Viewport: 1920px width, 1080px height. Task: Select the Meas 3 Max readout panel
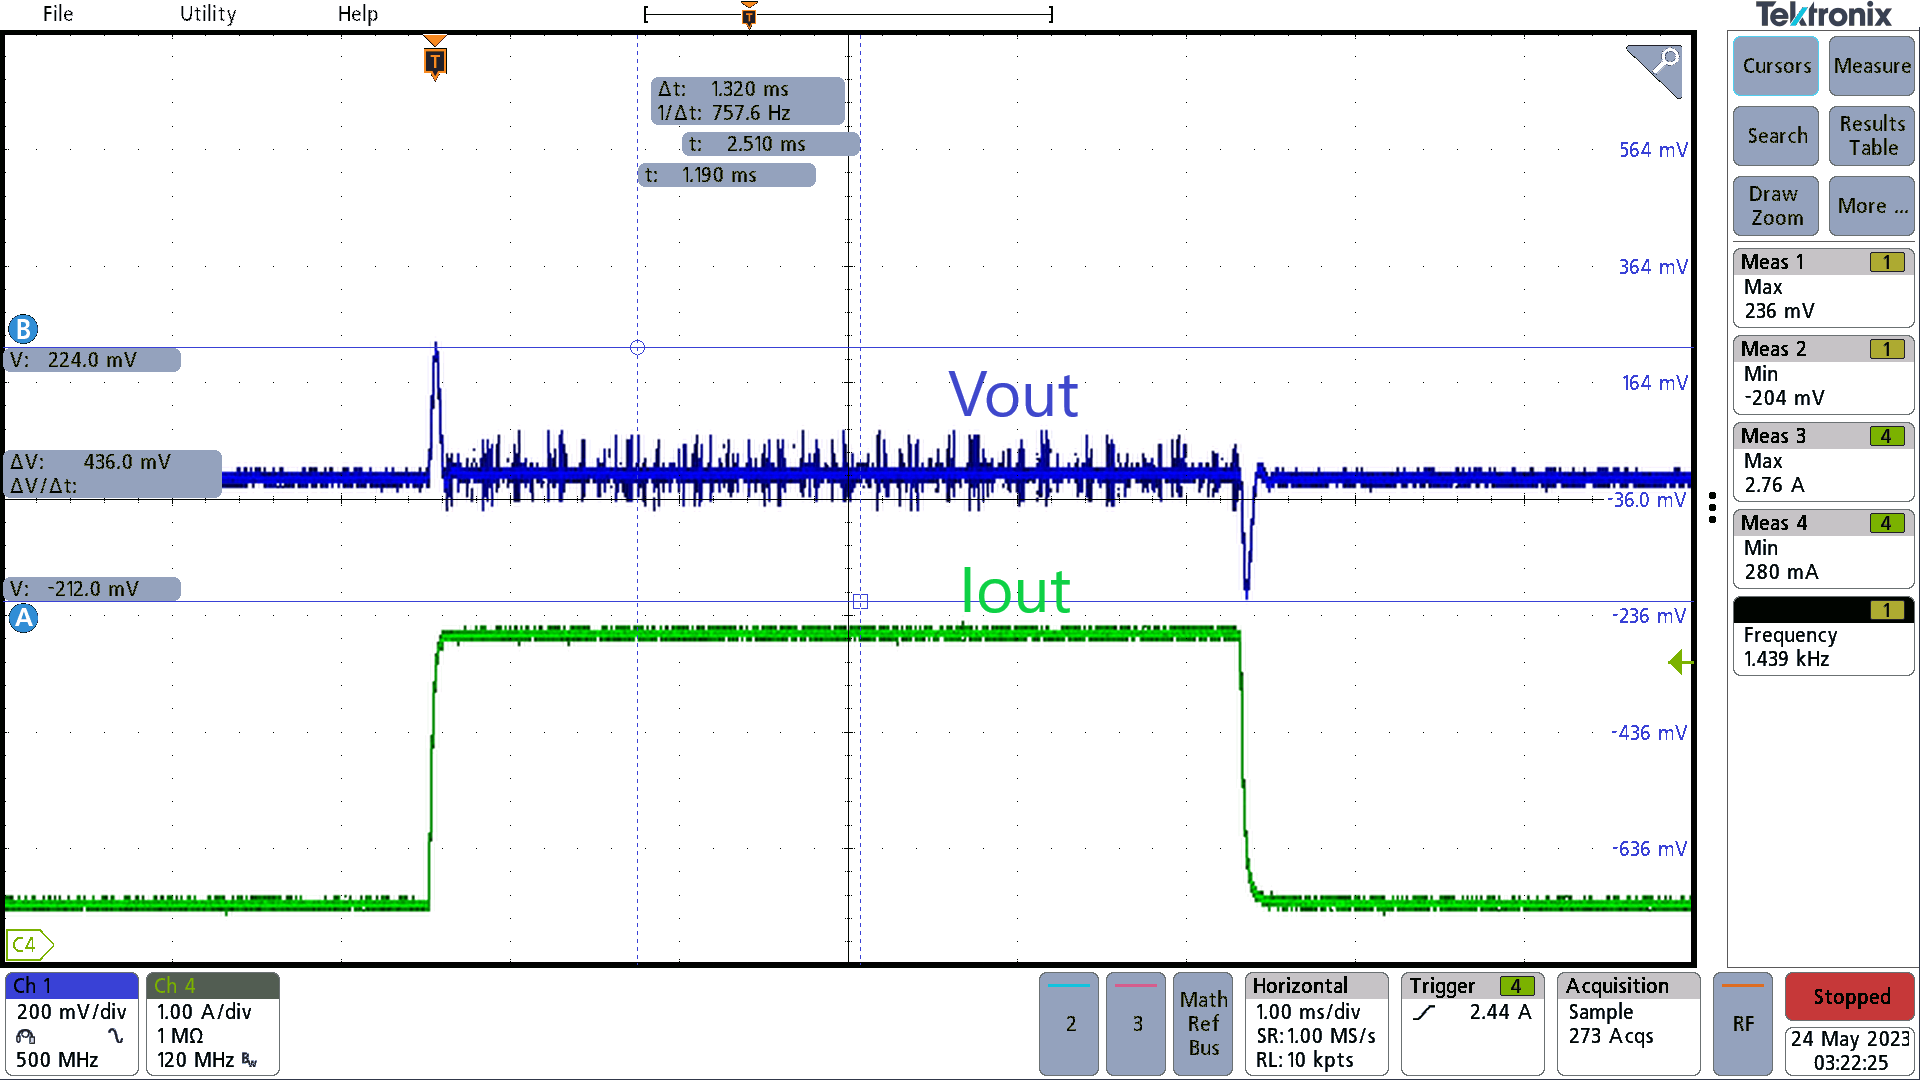click(1822, 460)
